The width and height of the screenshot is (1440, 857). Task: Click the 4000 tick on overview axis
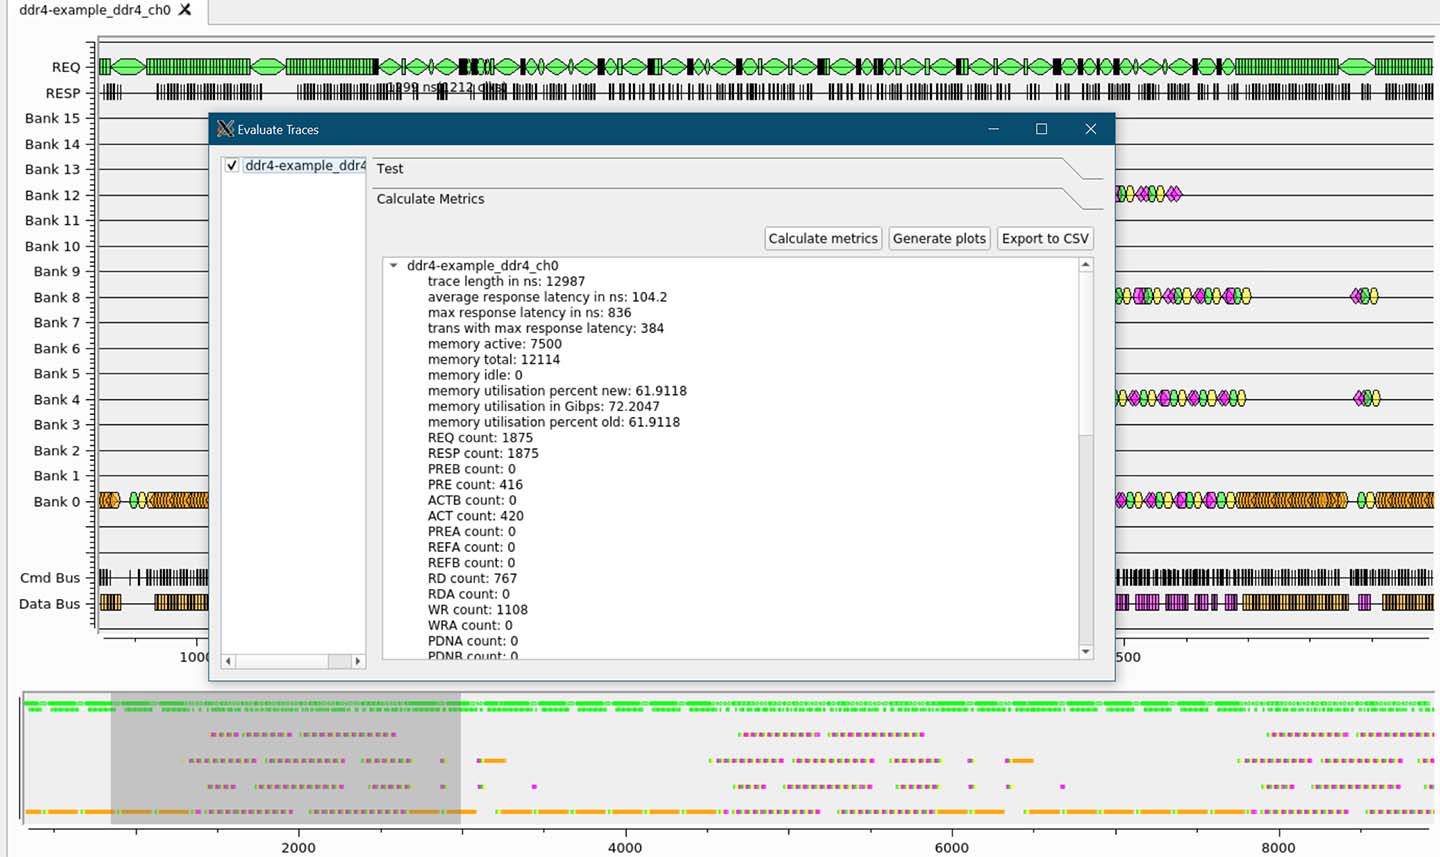click(625, 847)
